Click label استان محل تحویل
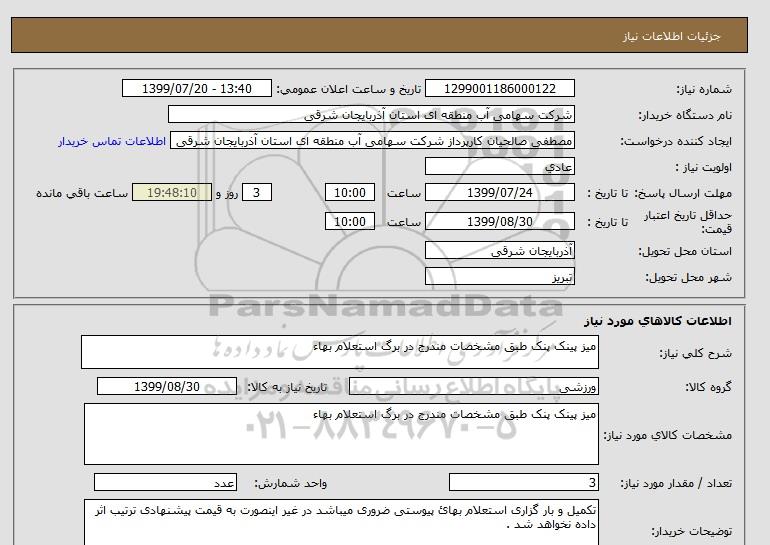770x545 pixels. 685,251
